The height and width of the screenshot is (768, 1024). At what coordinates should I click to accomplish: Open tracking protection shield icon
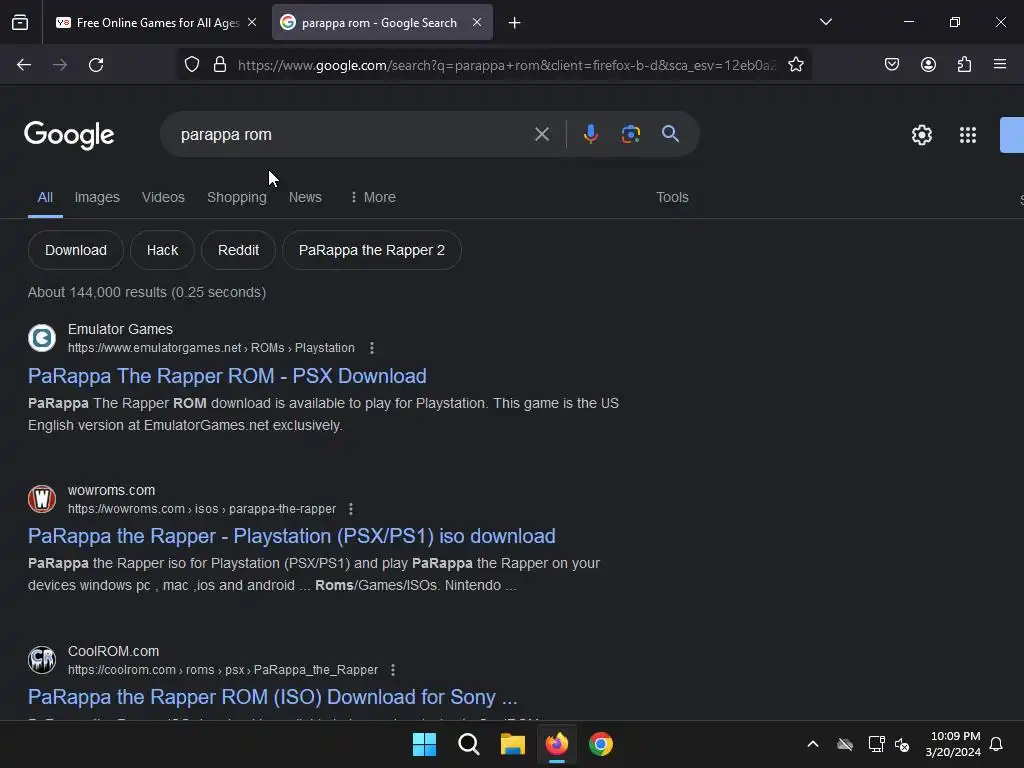coord(191,65)
